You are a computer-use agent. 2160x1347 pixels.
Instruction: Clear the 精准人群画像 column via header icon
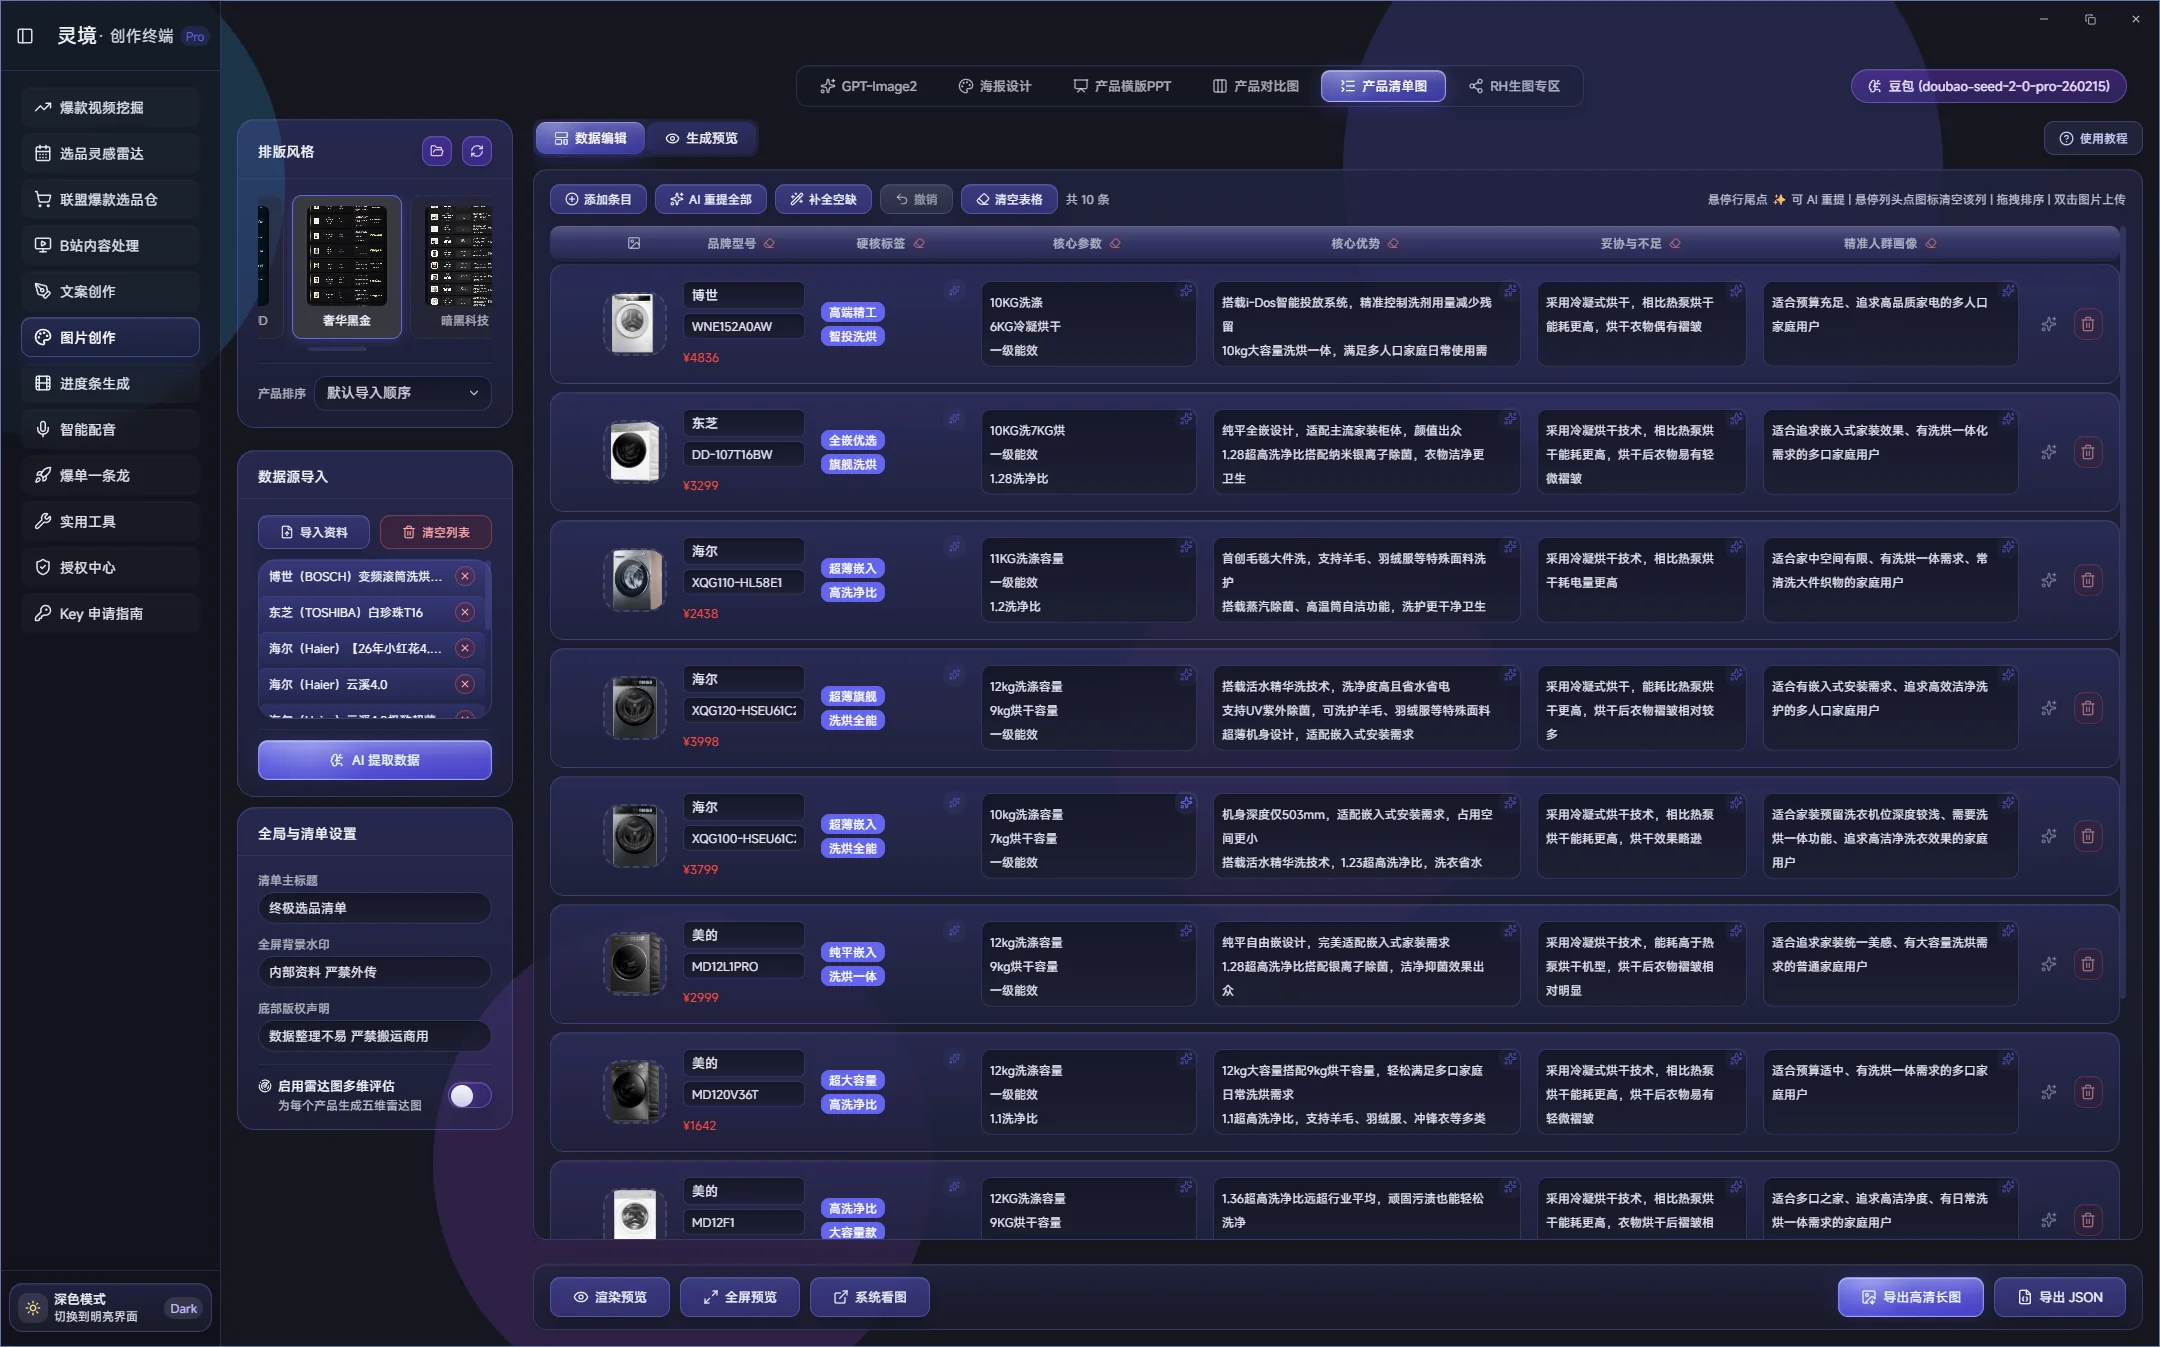click(x=1931, y=243)
